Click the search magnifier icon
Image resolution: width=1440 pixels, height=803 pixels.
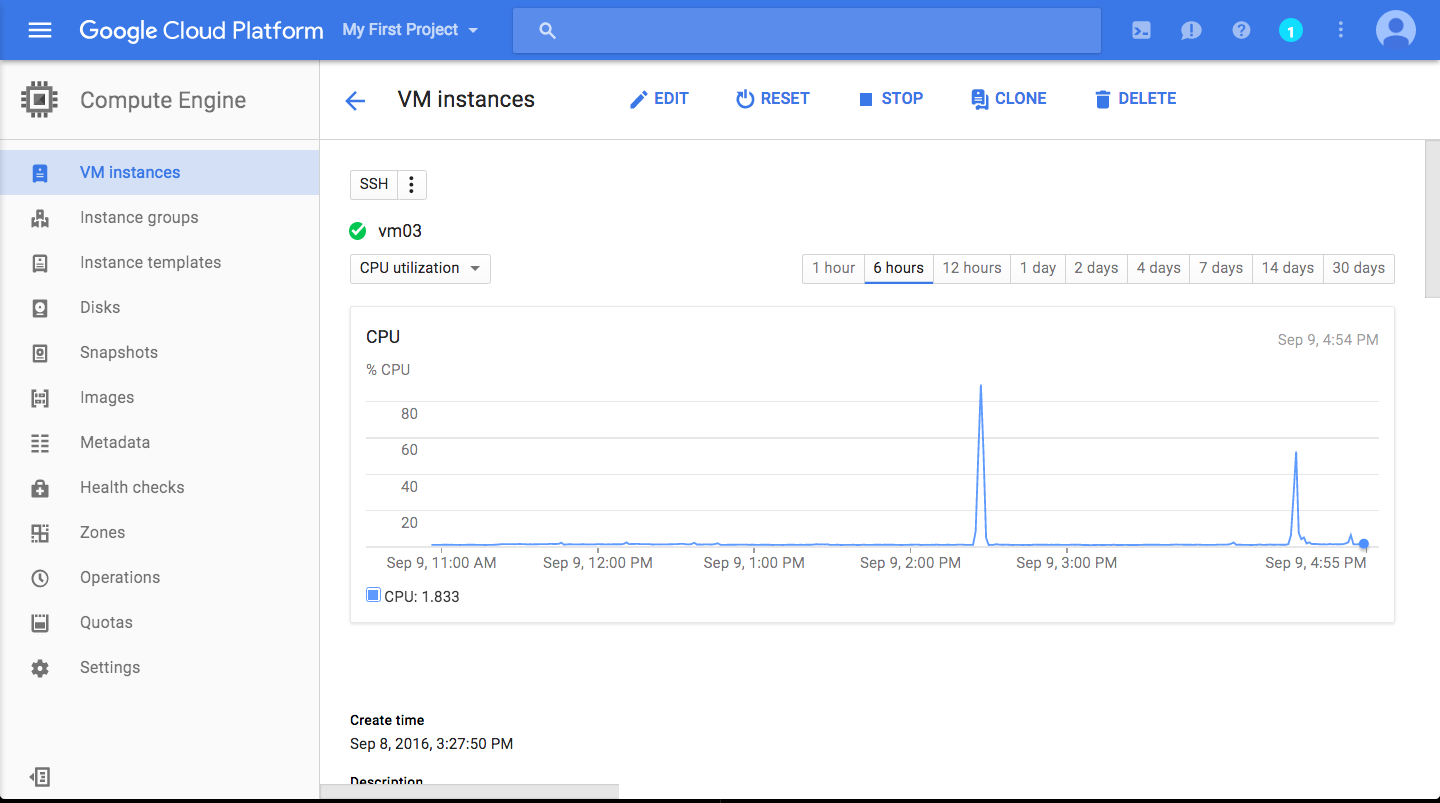pyautogui.click(x=547, y=31)
